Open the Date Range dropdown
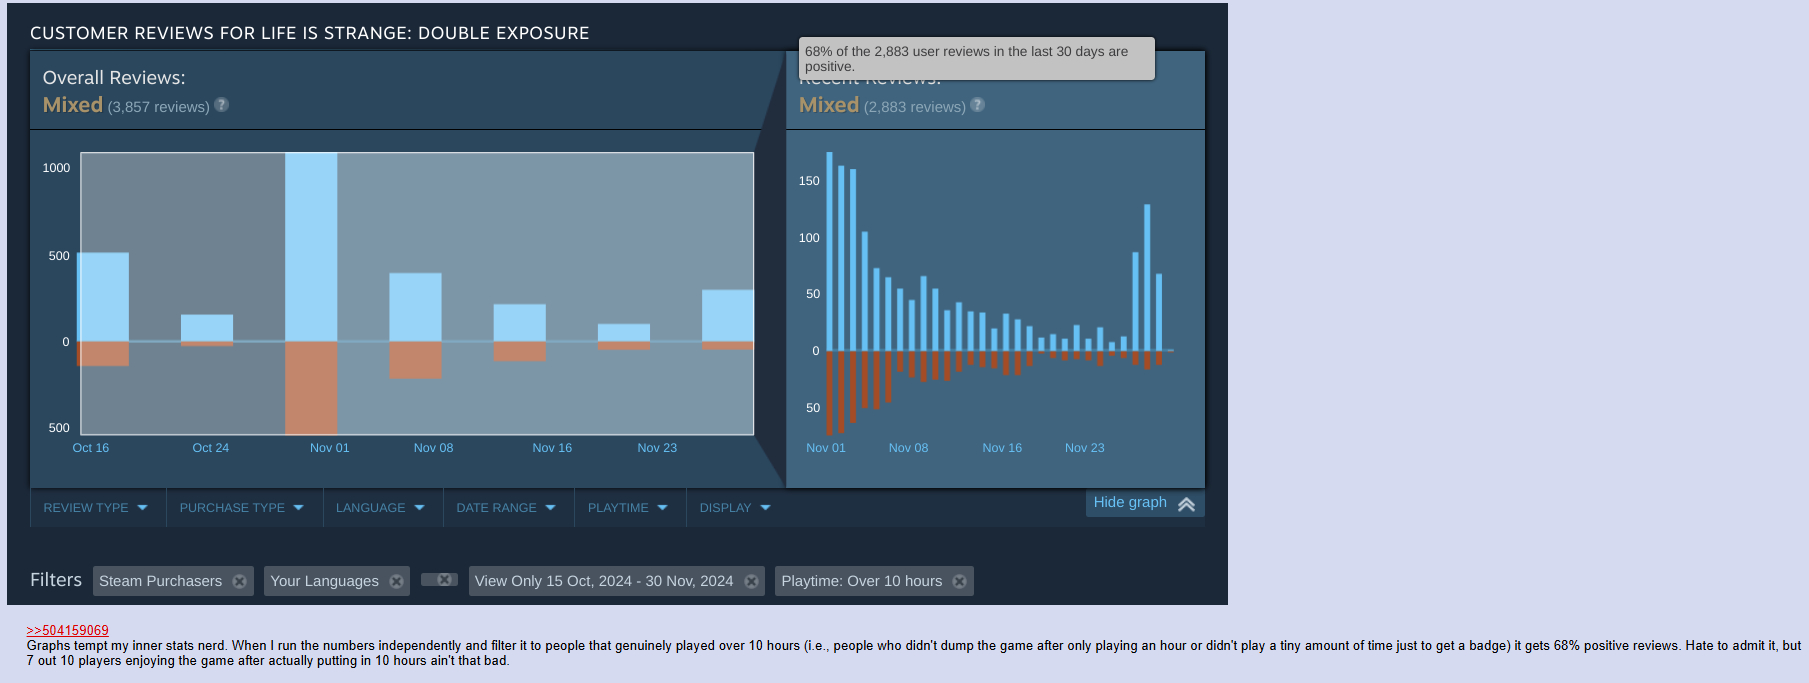 click(x=506, y=508)
